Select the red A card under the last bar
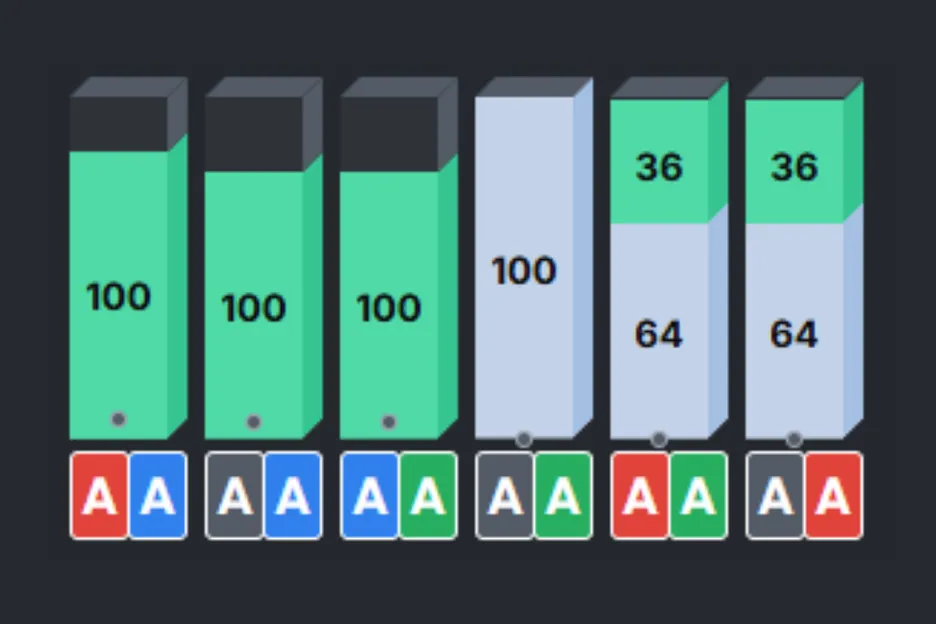The image size is (936, 624). coord(833,496)
